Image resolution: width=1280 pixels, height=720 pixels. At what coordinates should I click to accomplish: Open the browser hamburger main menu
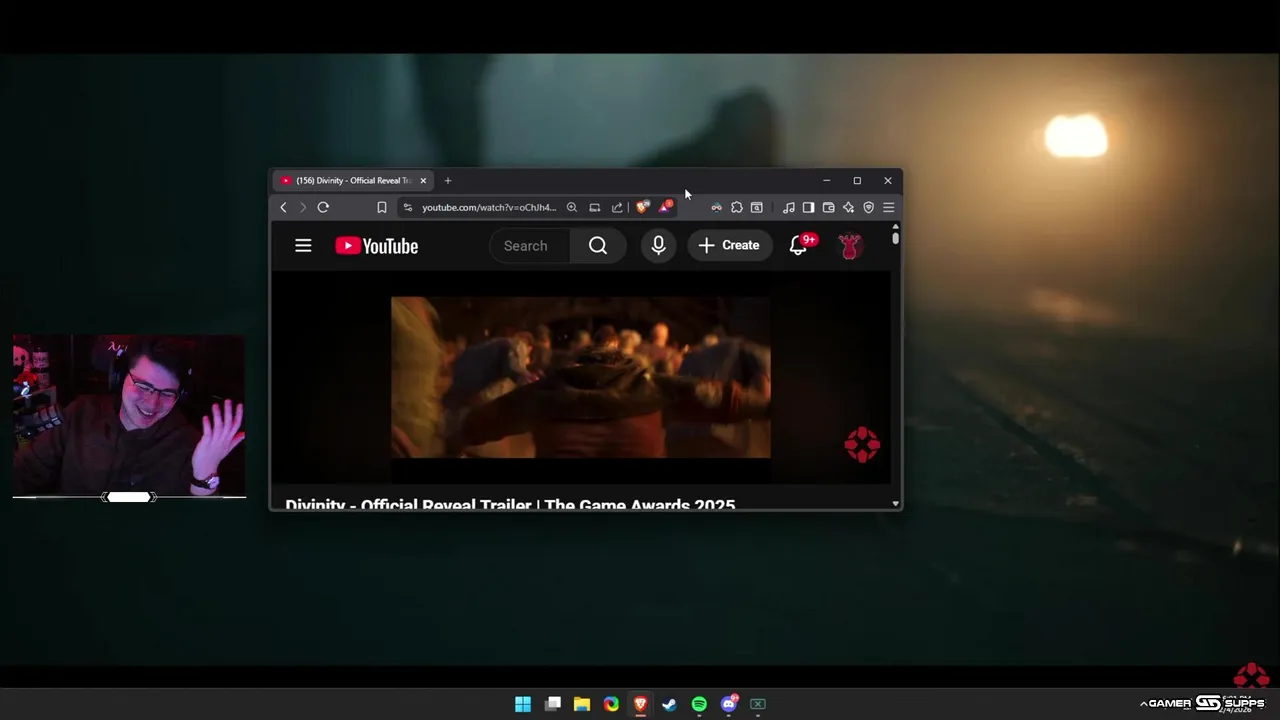coord(888,207)
